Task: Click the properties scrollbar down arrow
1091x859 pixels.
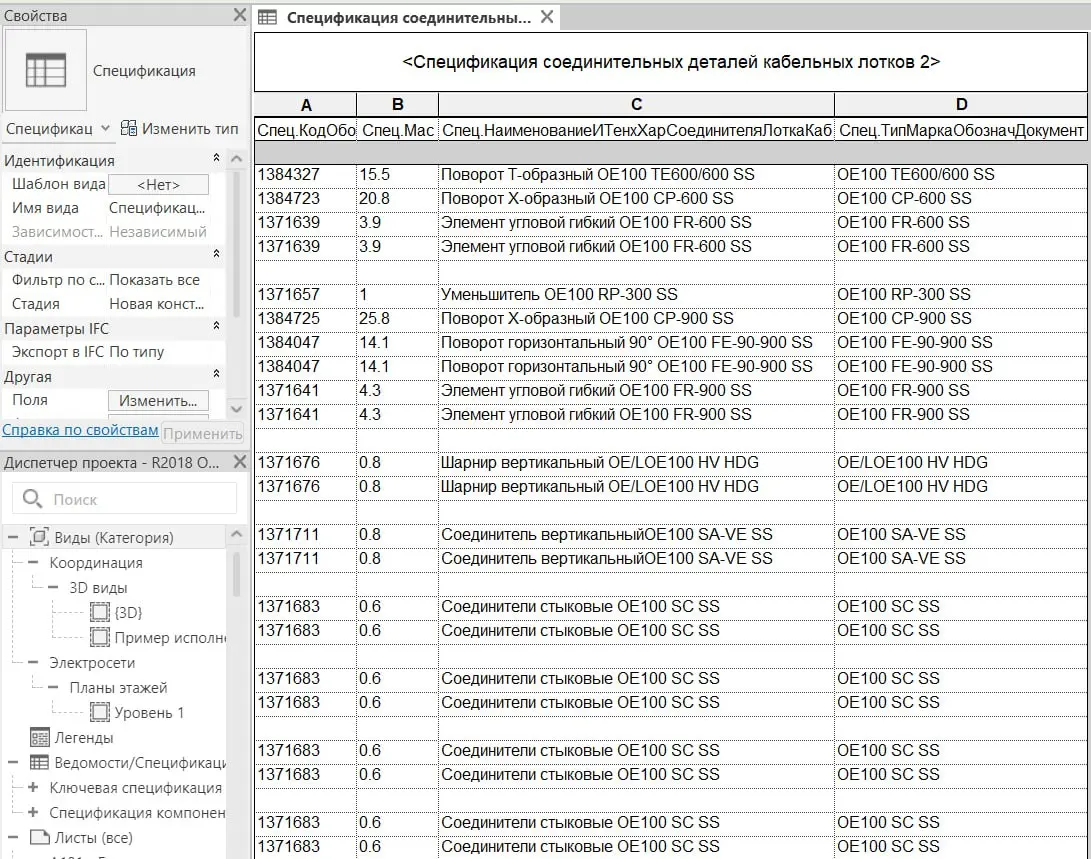Action: click(x=237, y=409)
